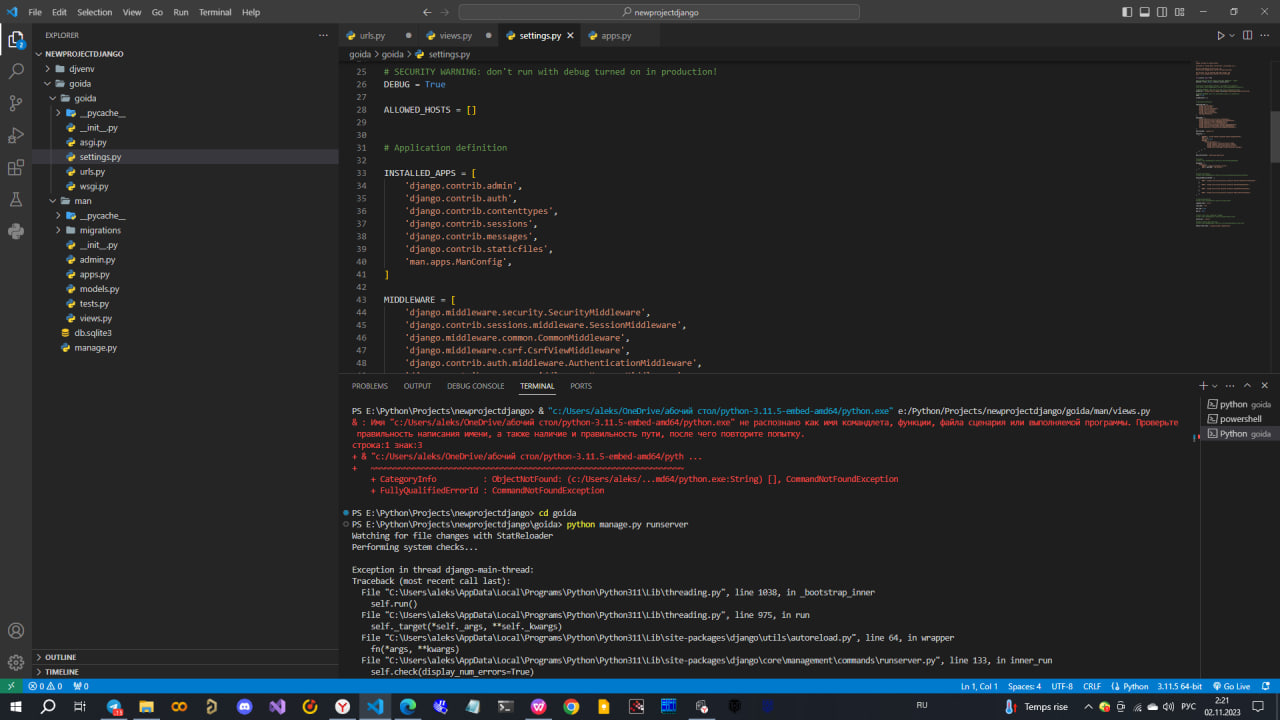Expand the djvenv folder
1280x720 pixels.
[185, 69]
